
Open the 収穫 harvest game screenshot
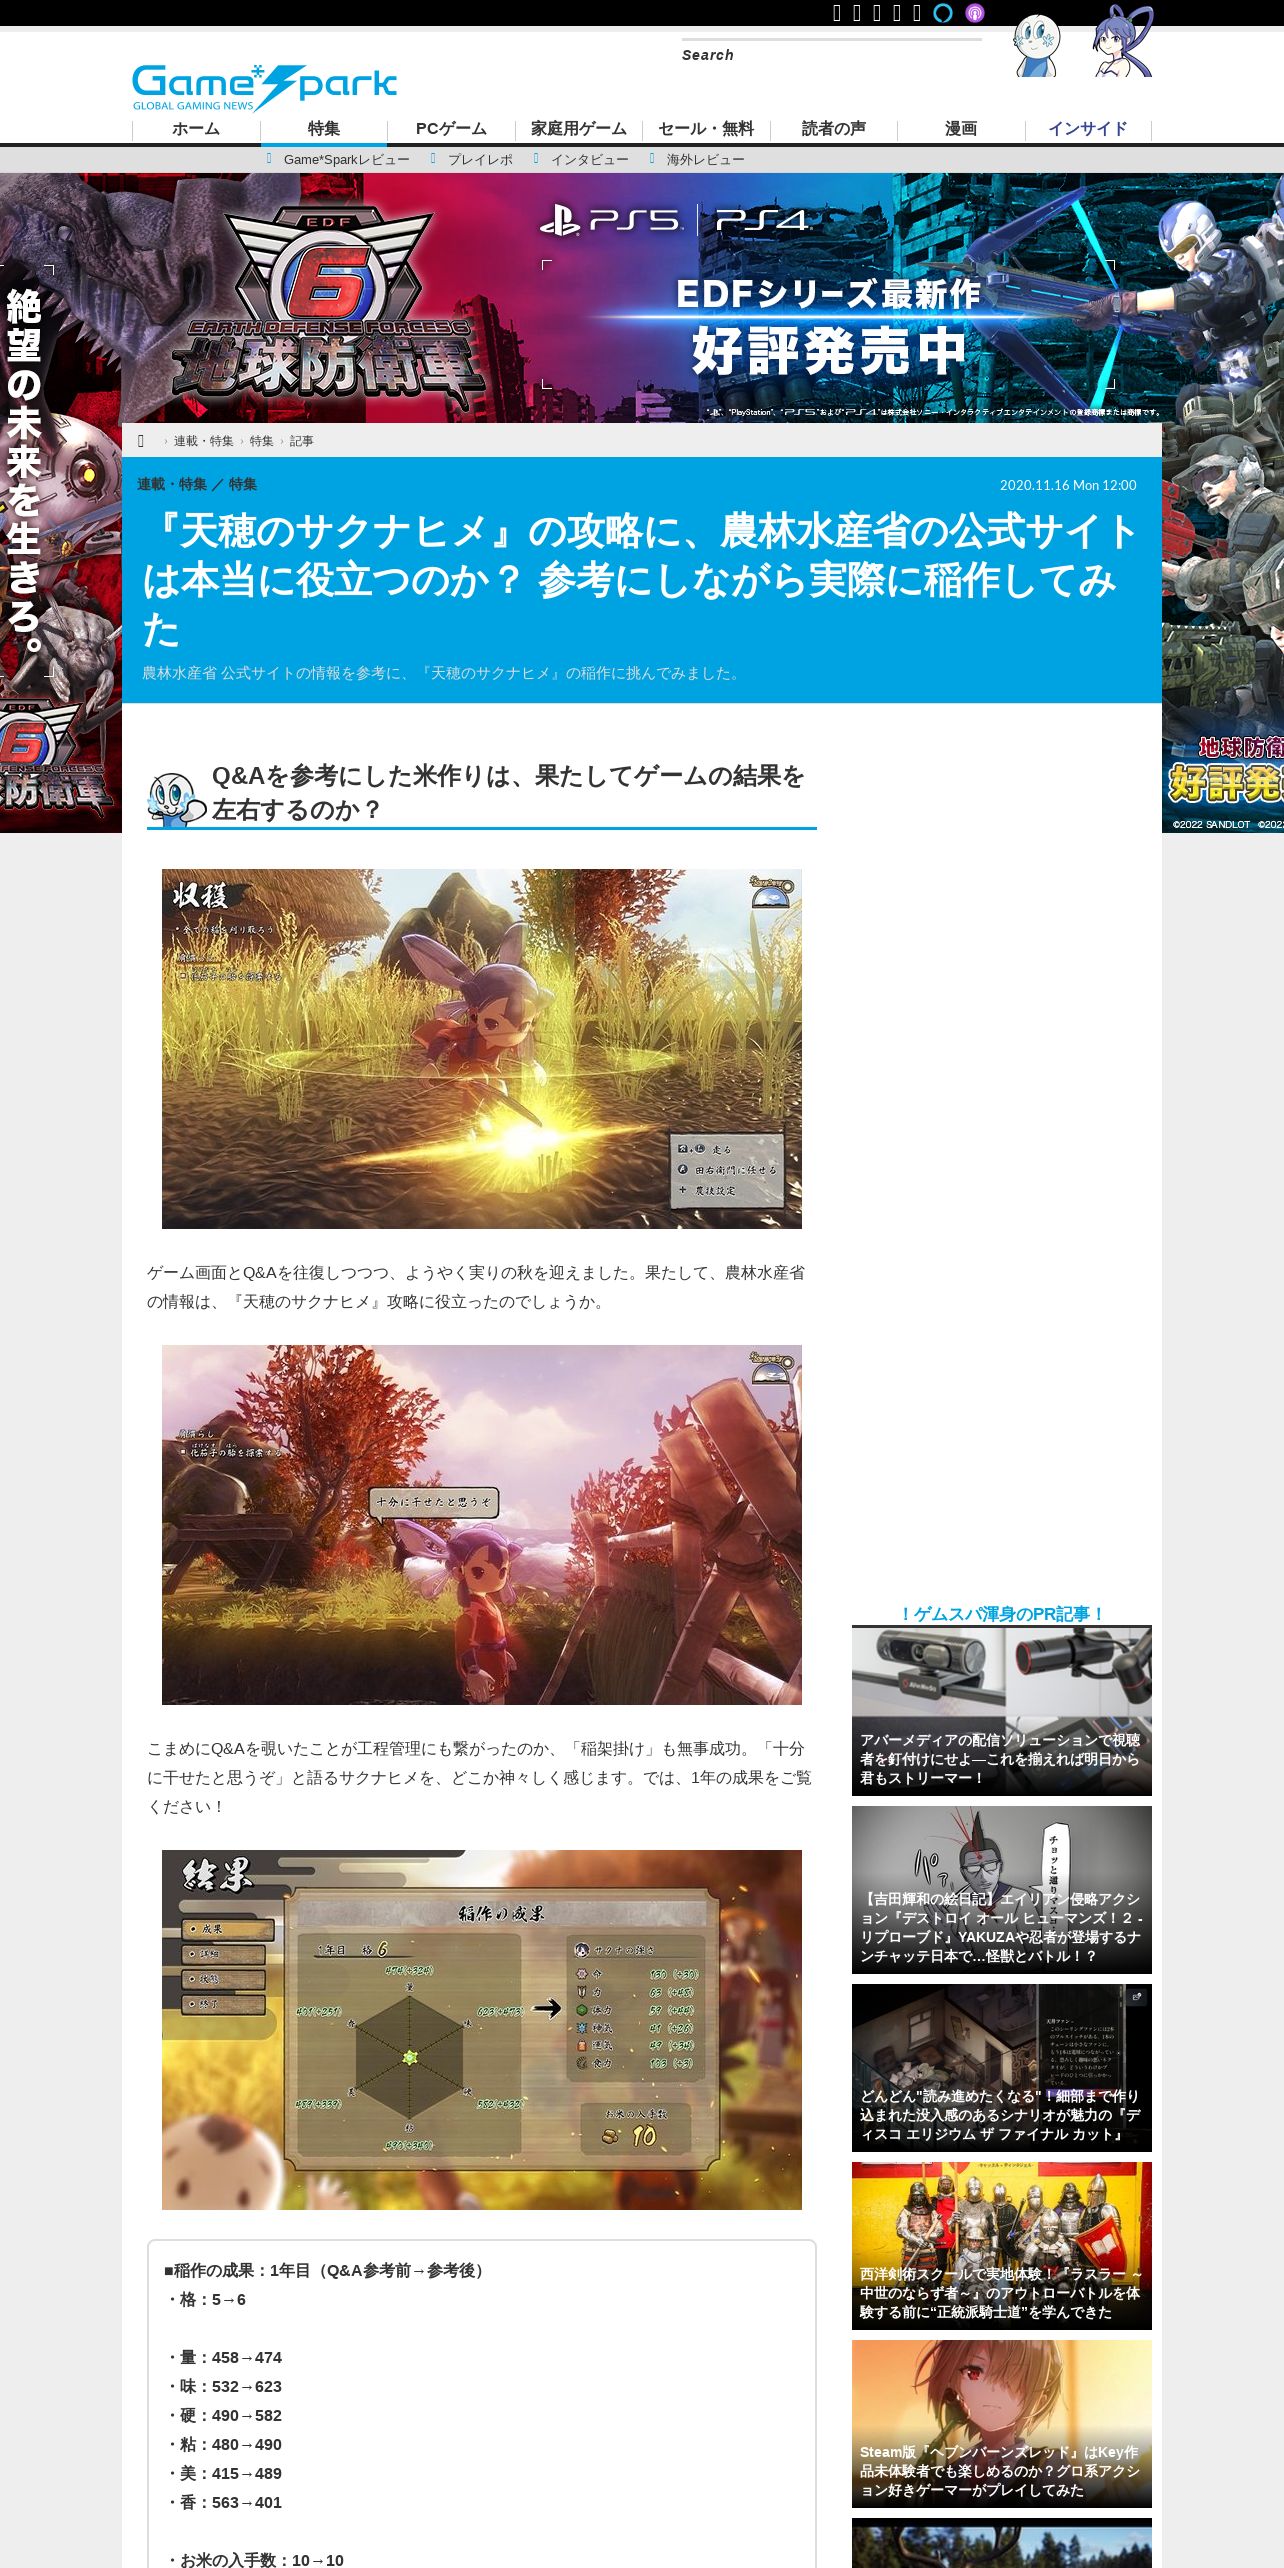coord(482,1049)
